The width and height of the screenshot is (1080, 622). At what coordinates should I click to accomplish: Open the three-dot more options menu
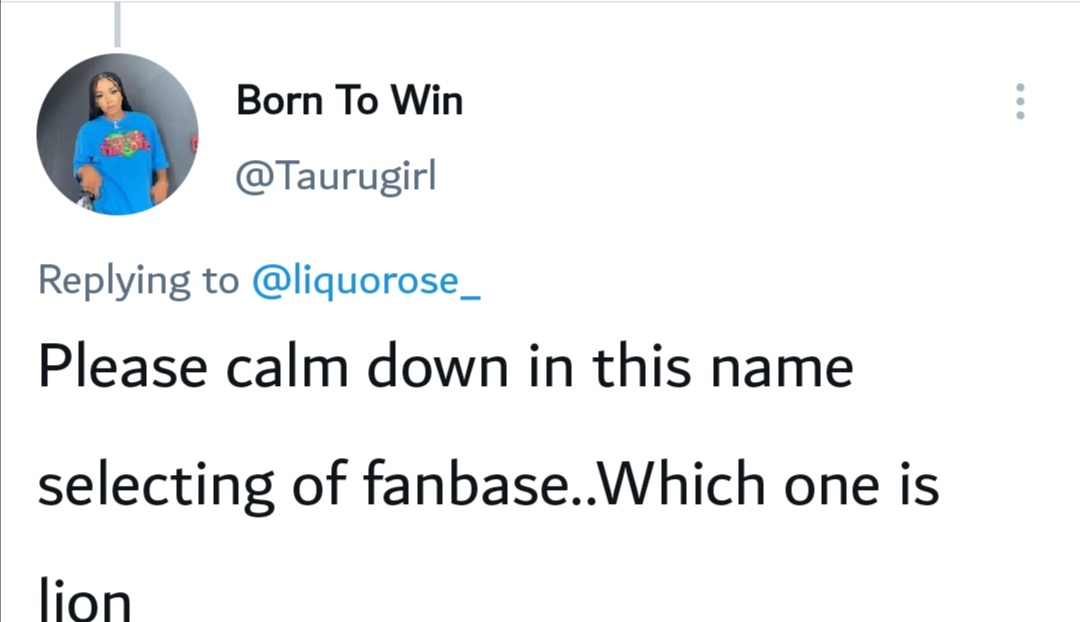click(x=1020, y=102)
